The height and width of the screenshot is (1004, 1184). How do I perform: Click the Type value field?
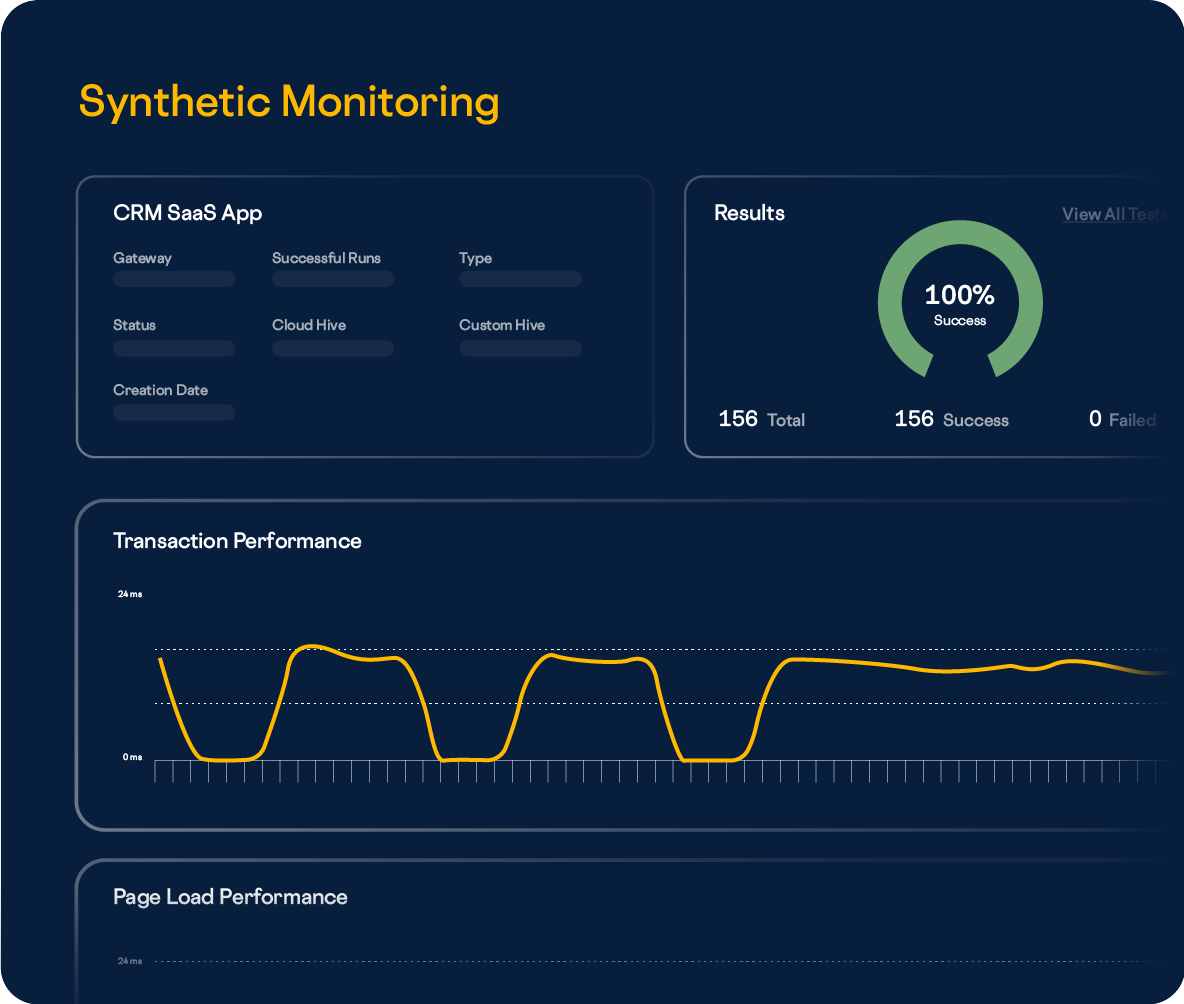tap(520, 279)
